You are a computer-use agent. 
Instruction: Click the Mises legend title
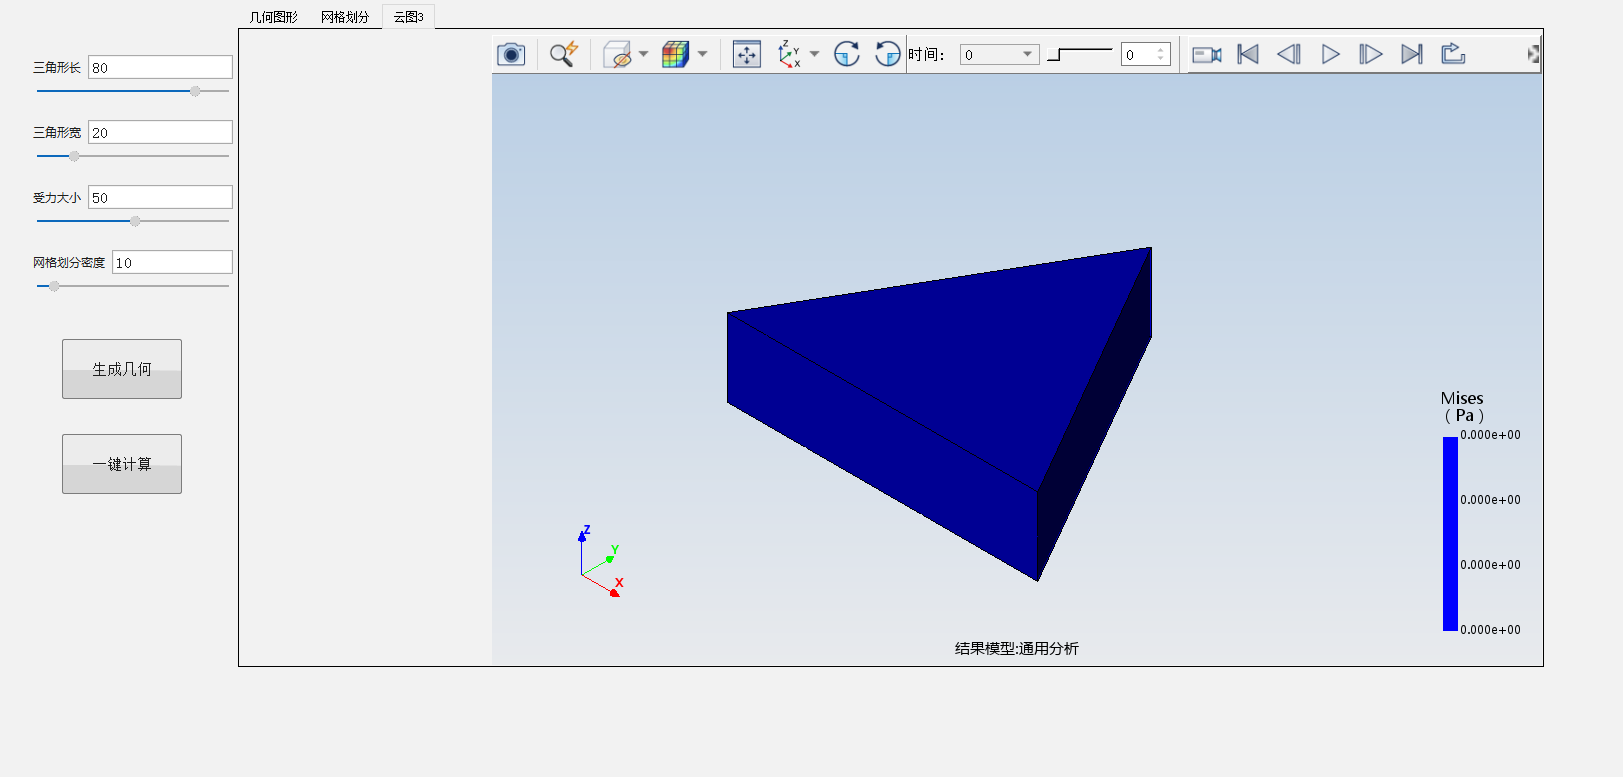[x=1462, y=406]
